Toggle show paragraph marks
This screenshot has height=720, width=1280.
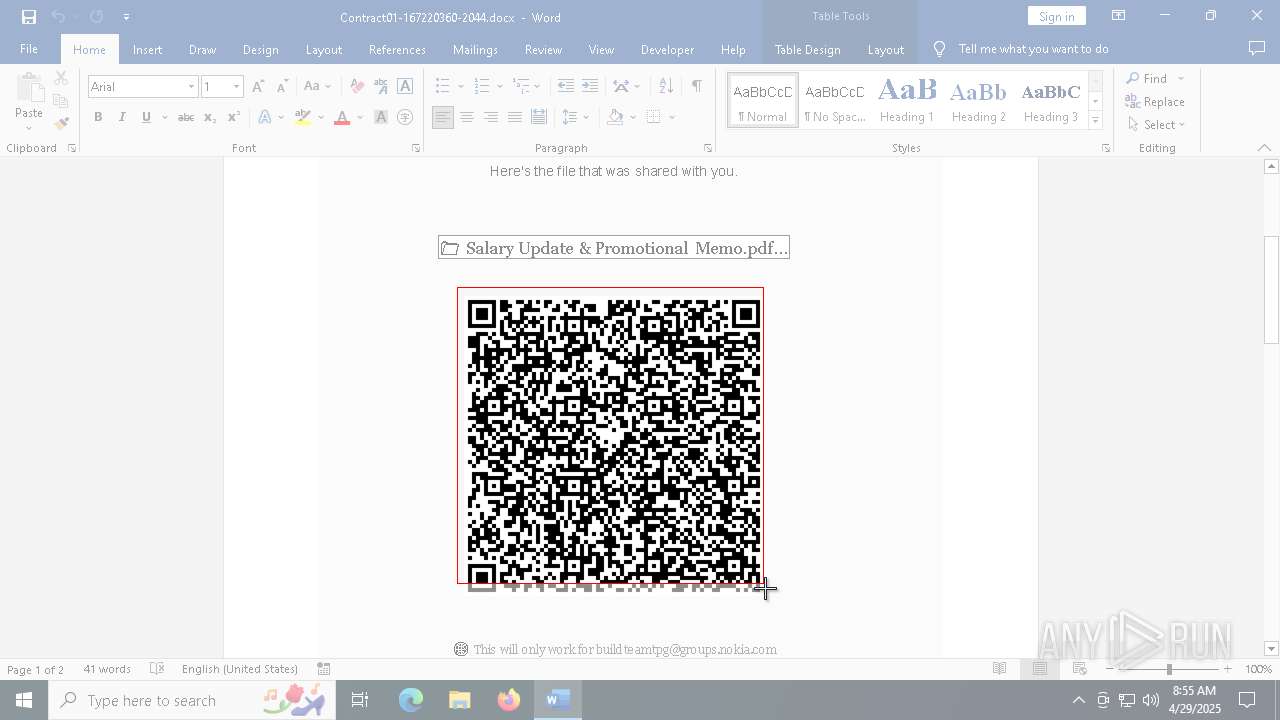click(696, 87)
